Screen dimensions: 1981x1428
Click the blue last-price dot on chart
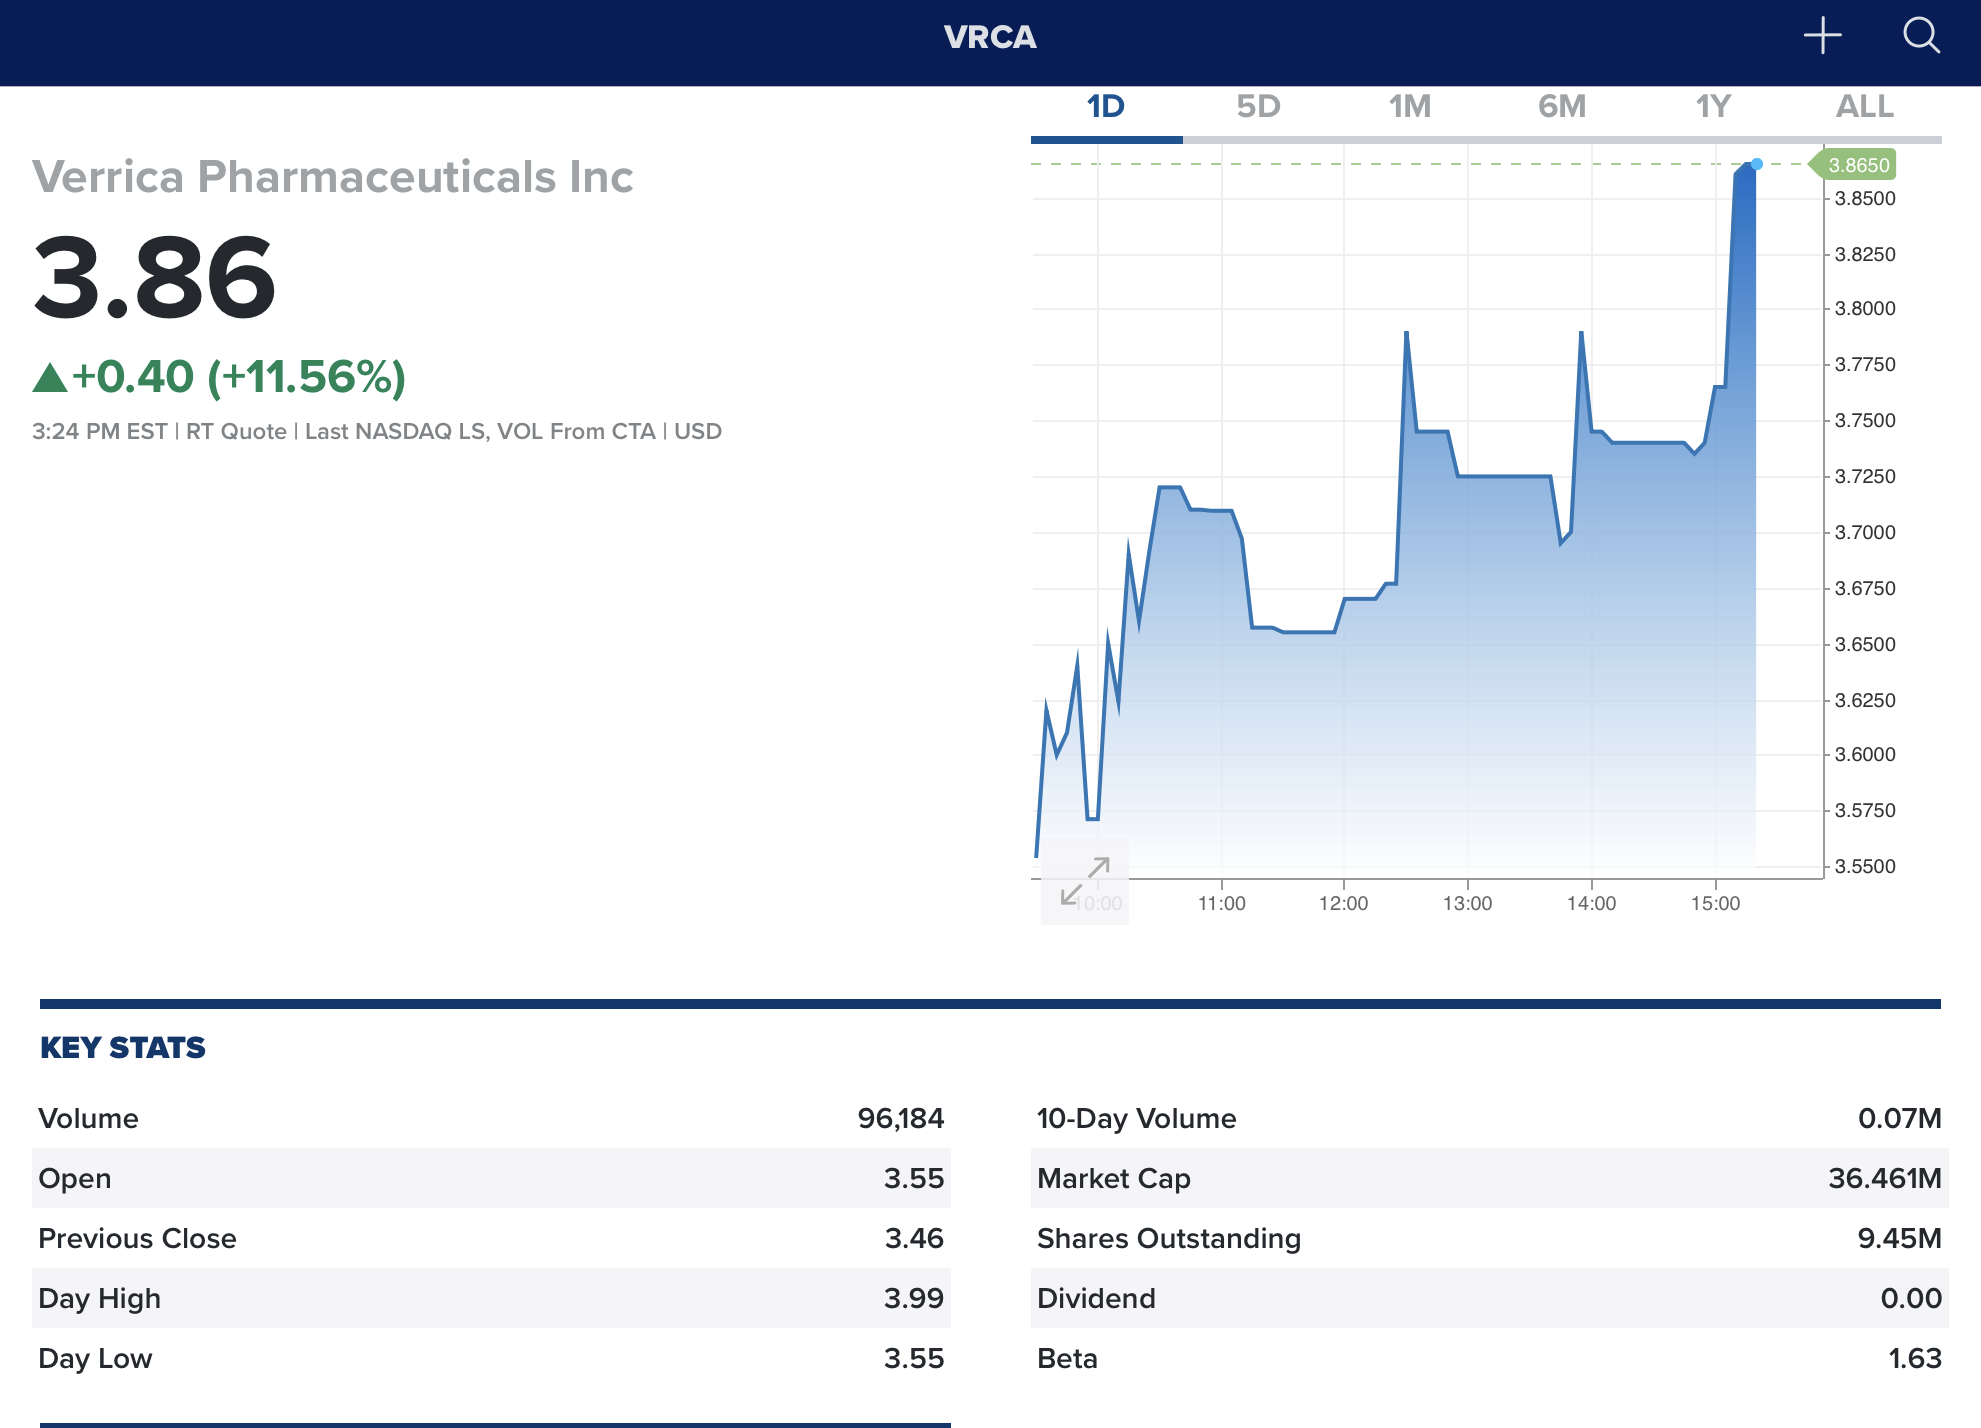[1756, 164]
